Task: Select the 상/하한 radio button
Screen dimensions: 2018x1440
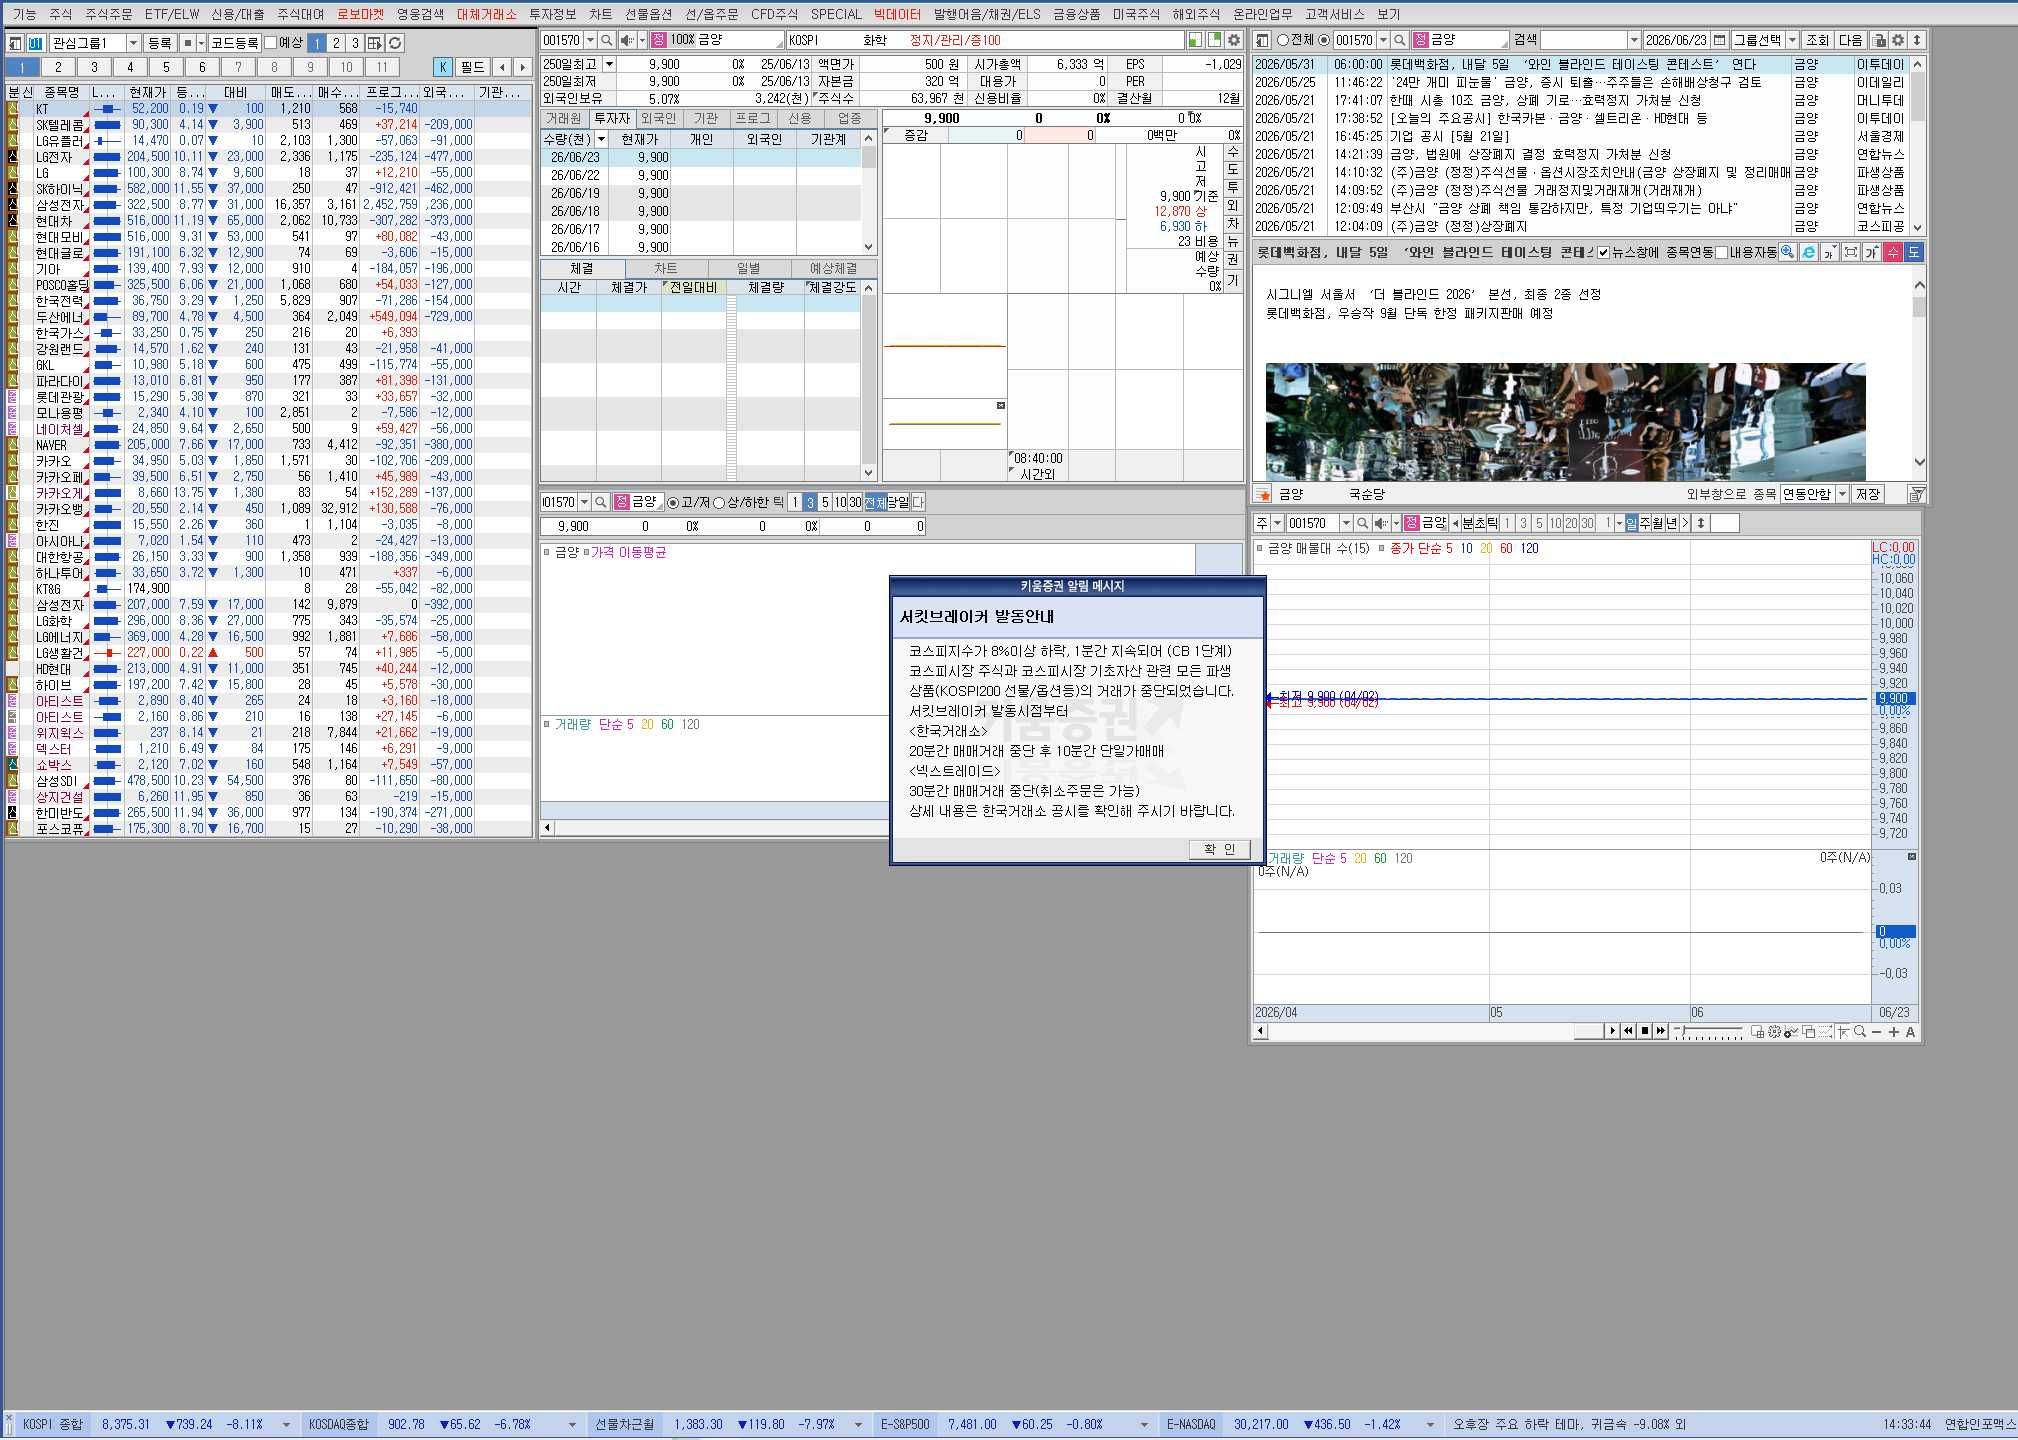Action: click(x=719, y=502)
